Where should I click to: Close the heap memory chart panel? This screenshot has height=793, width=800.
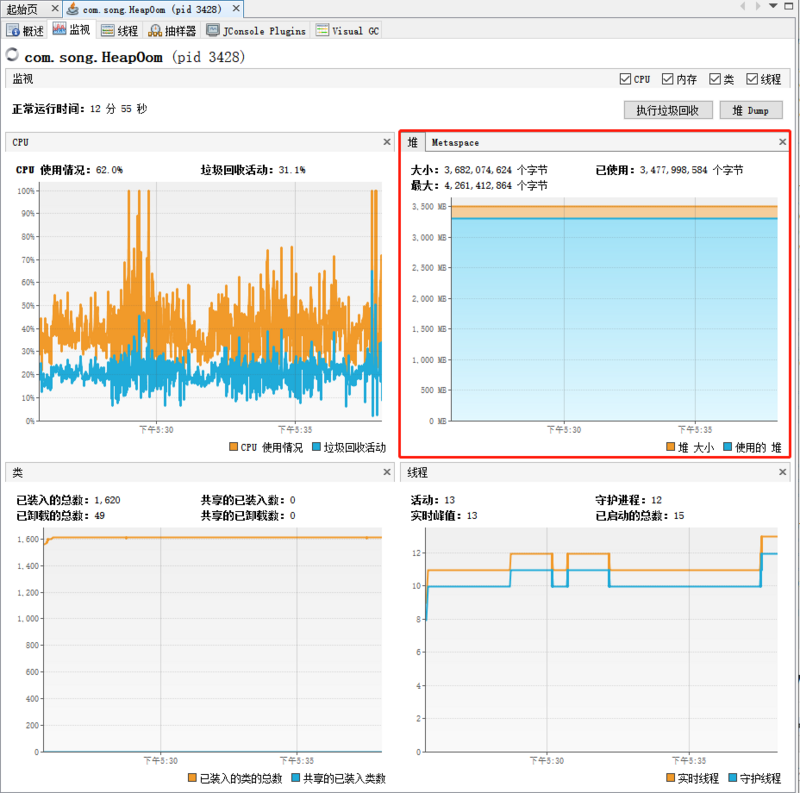point(782,142)
